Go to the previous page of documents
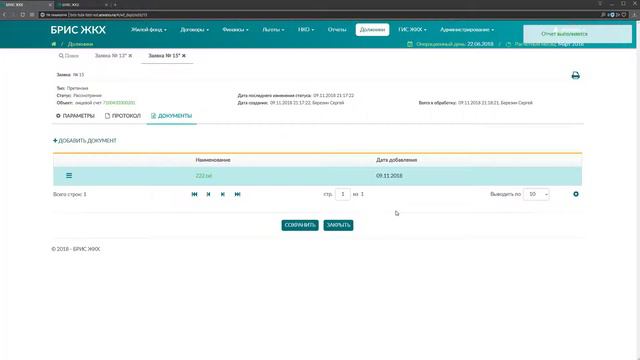The image size is (640, 360). click(209, 194)
